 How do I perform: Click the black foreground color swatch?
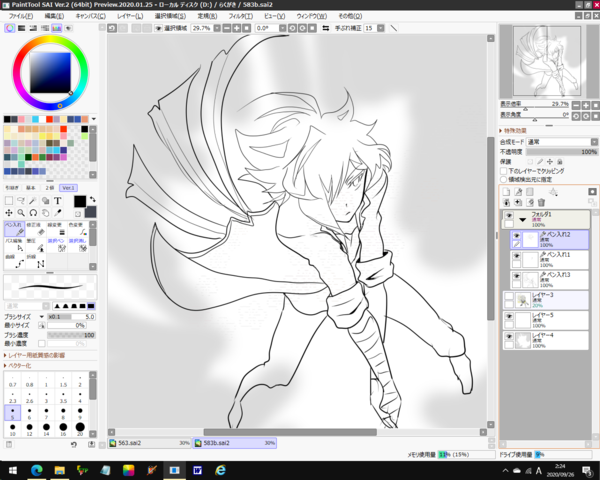(80, 201)
